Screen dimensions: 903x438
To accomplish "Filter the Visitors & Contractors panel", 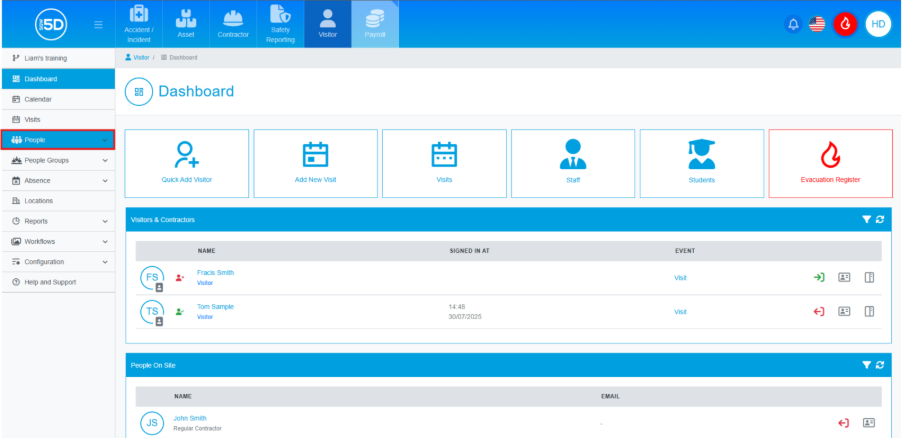I will click(x=866, y=219).
